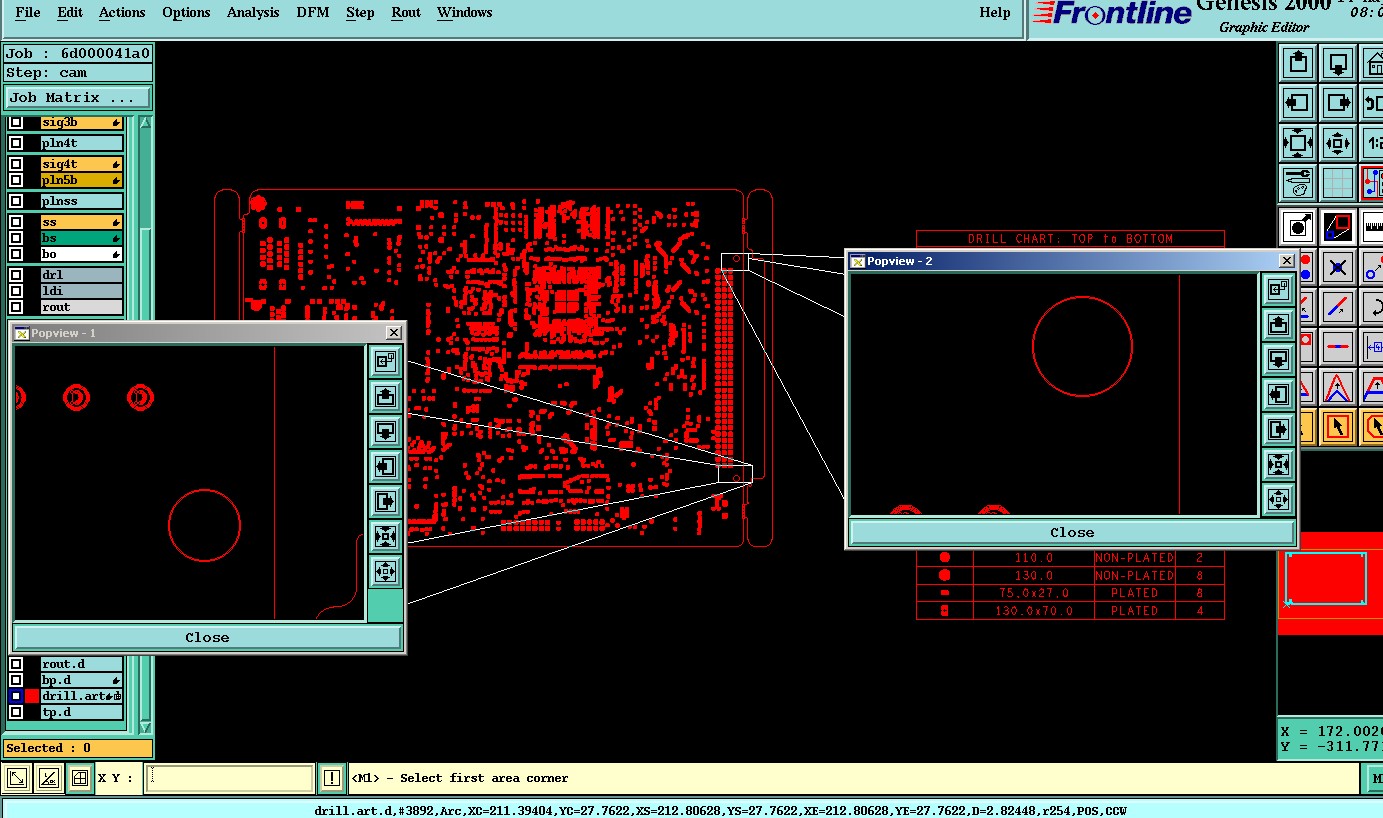This screenshot has height=818, width=1383.
Task: Toggle the grid display icon
Action: point(1338,183)
